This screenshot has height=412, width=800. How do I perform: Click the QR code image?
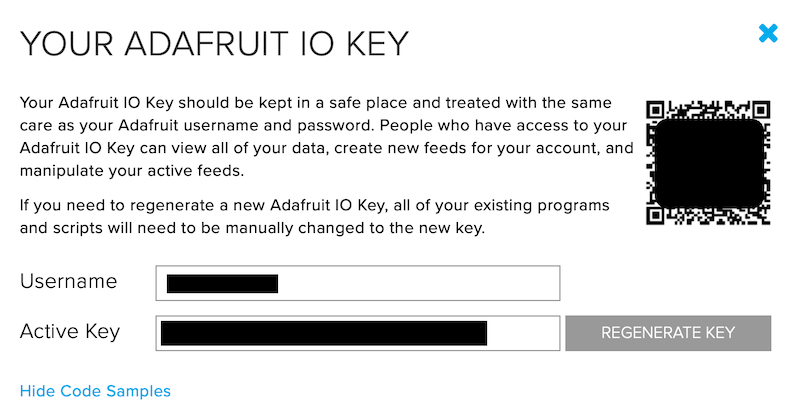coord(708,163)
